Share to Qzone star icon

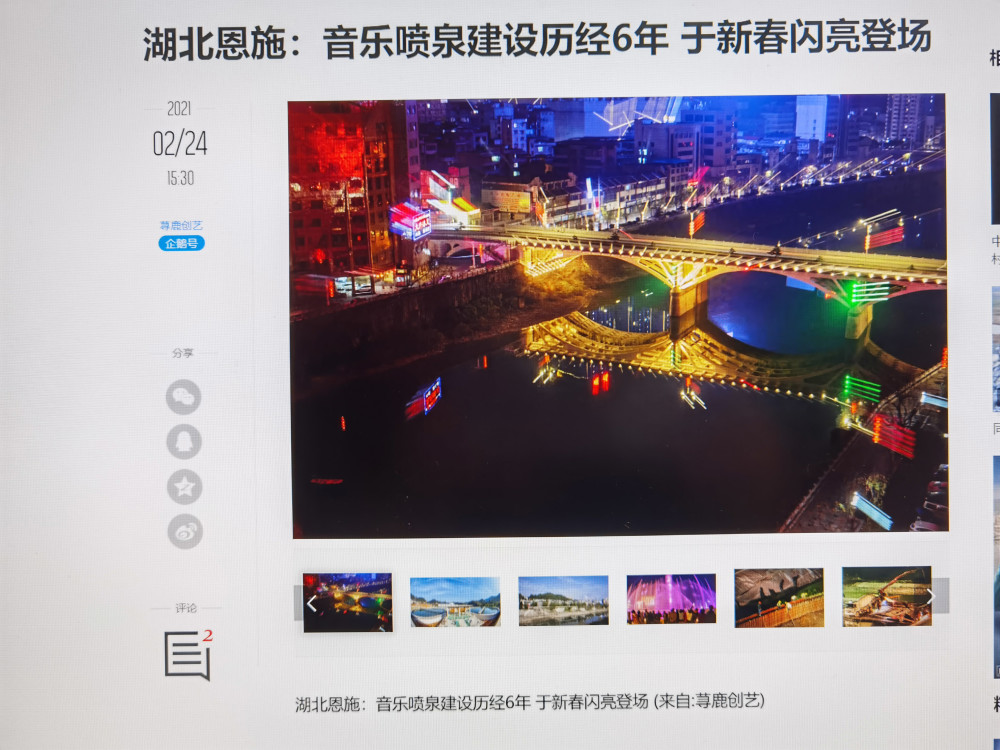[x=185, y=487]
